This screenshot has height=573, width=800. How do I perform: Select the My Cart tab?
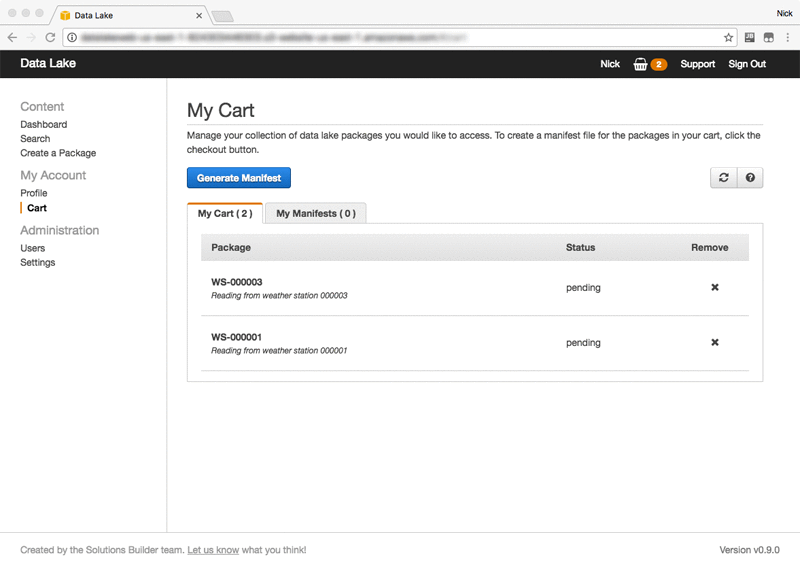tap(225, 213)
